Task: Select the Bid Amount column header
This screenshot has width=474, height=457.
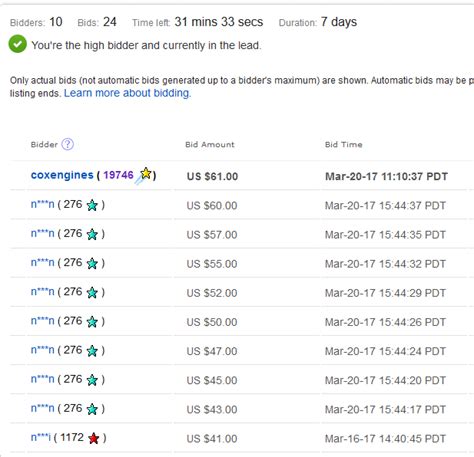Action: click(210, 144)
